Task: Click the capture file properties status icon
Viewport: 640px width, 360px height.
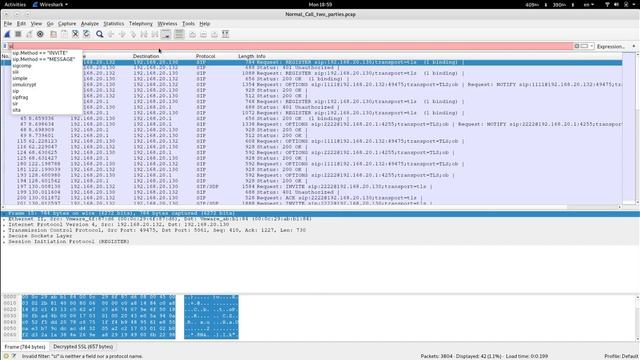Action: pyautogui.click(x=13, y=356)
